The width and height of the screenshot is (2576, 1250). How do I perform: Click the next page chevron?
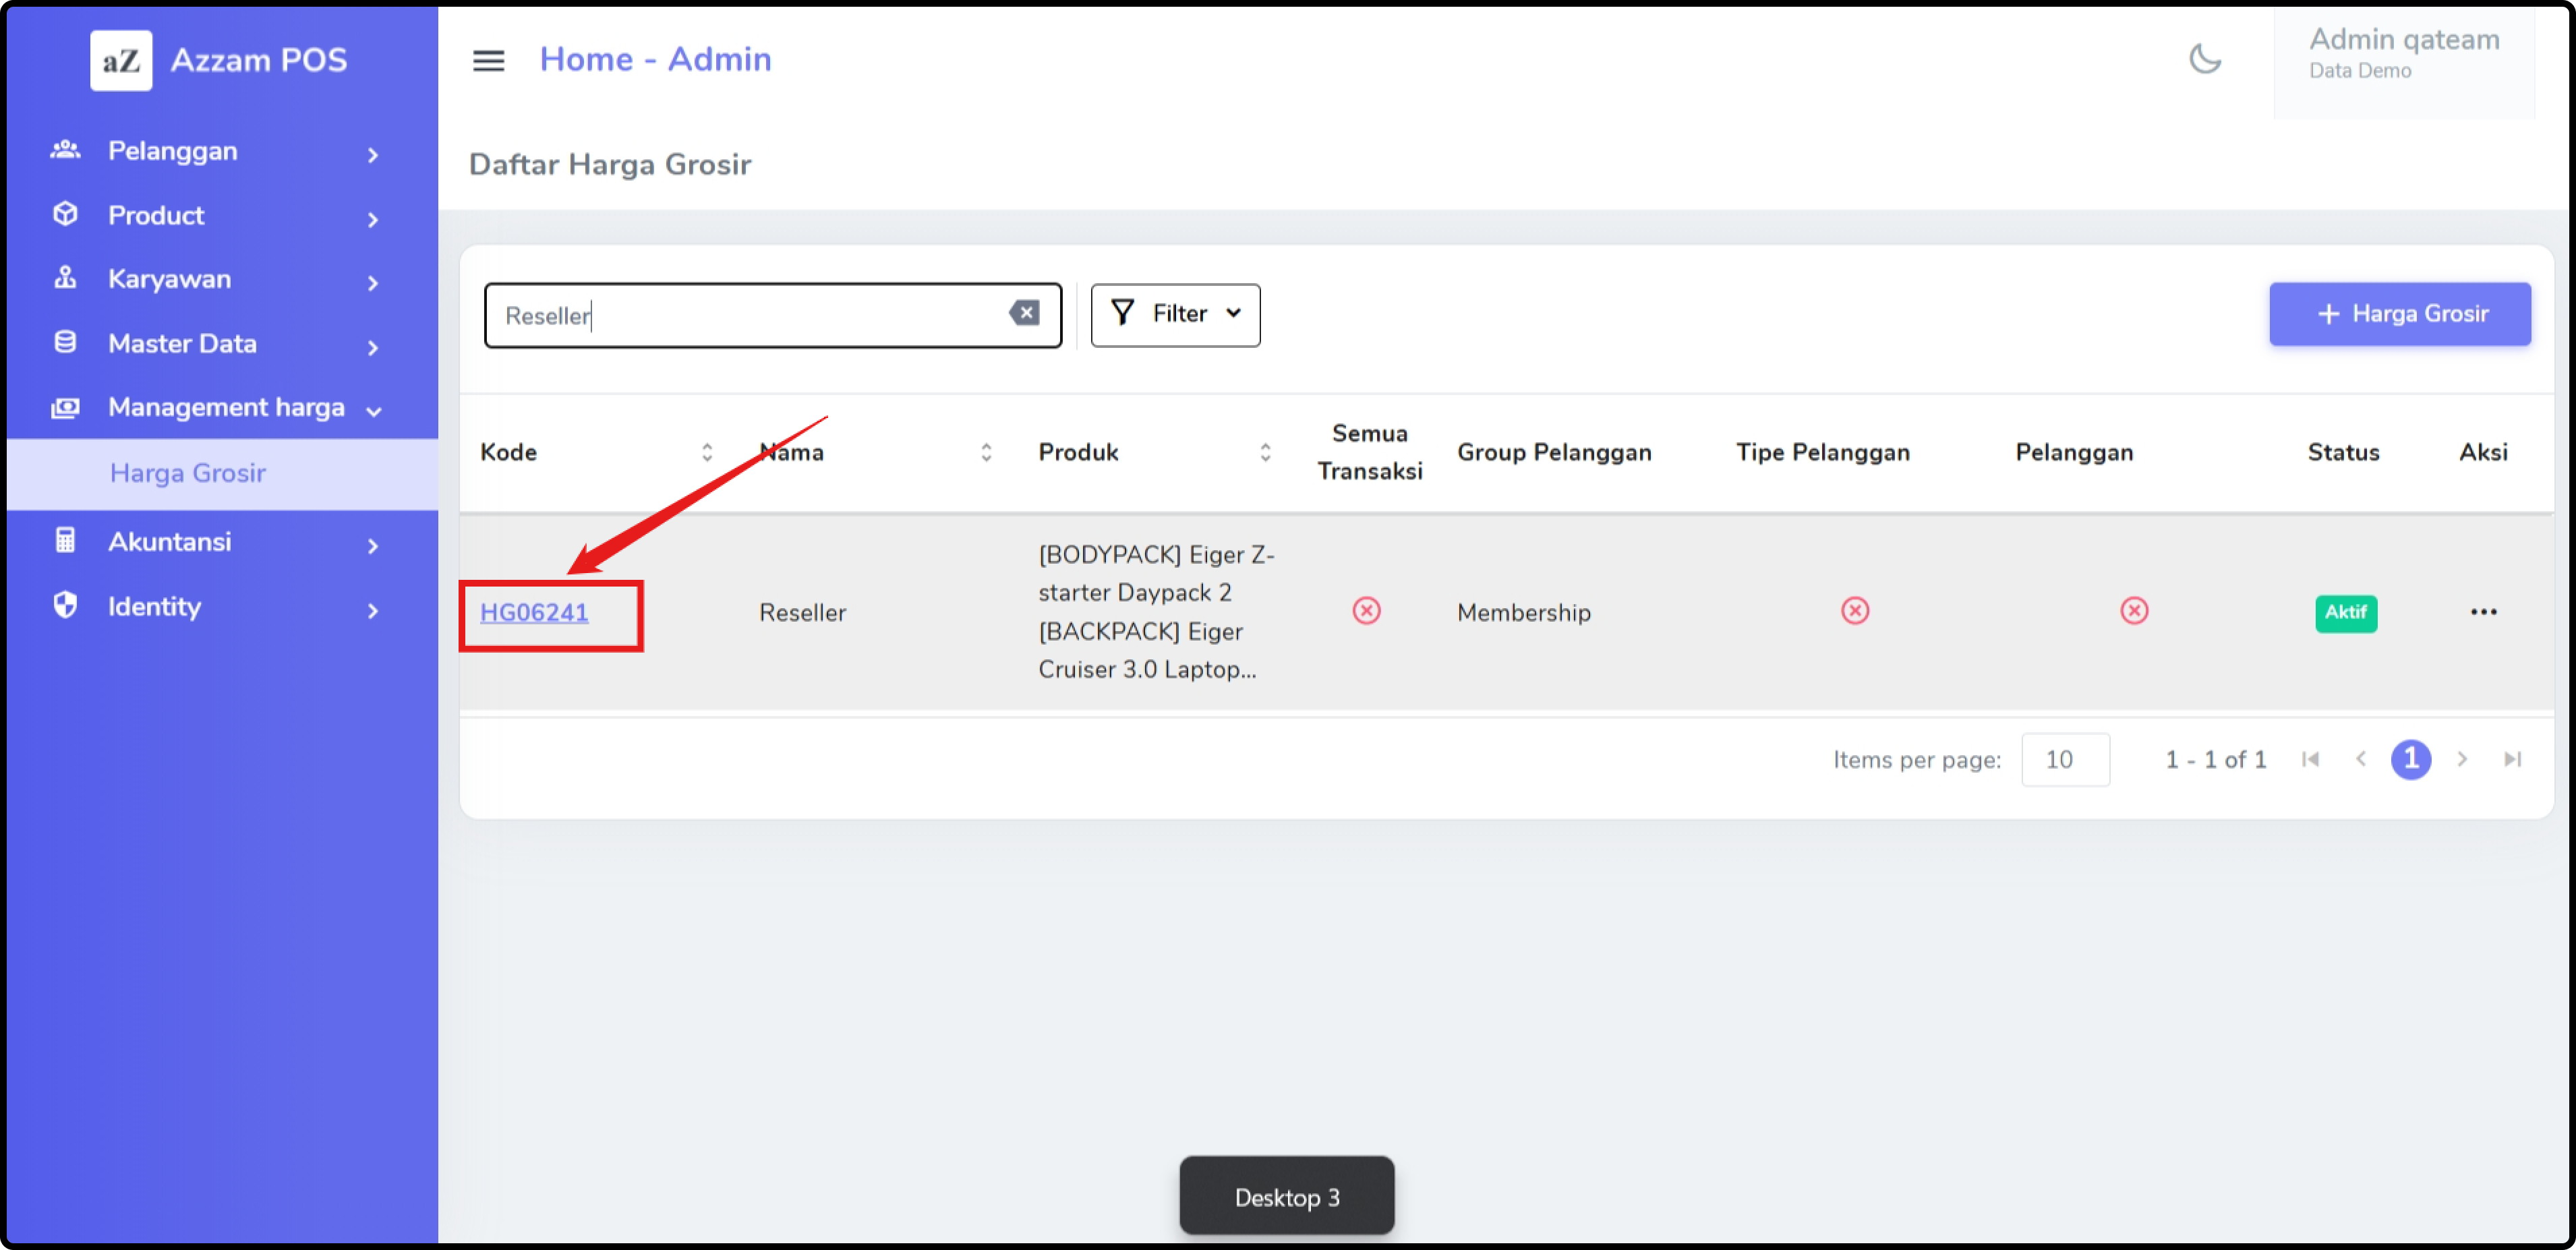pyautogui.click(x=2462, y=759)
